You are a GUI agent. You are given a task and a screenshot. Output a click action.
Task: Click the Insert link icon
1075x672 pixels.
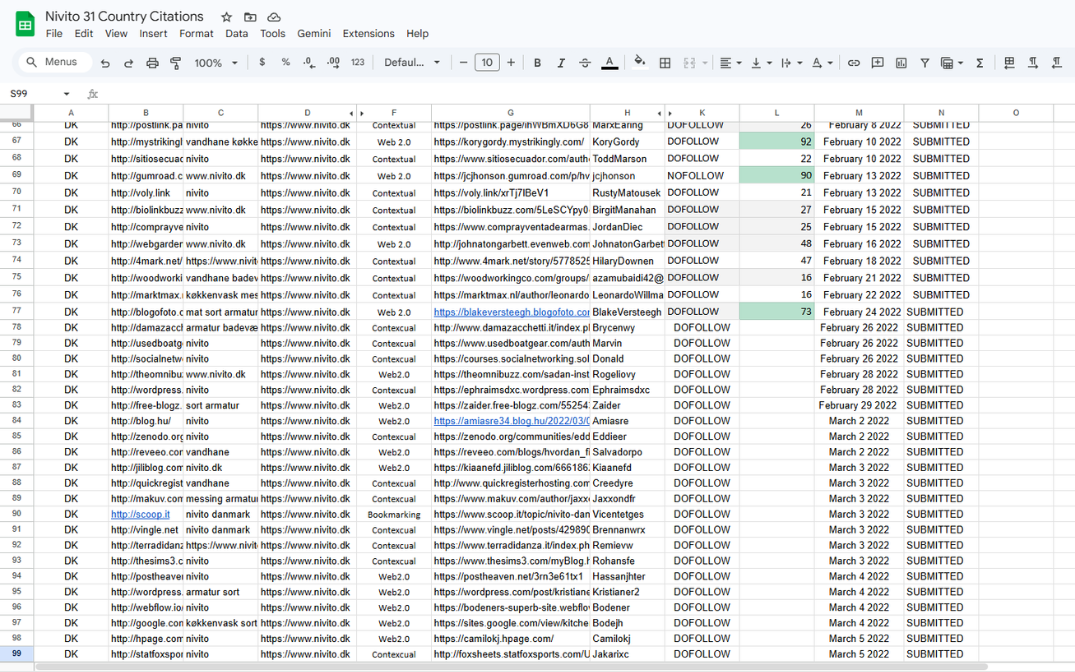coord(853,63)
